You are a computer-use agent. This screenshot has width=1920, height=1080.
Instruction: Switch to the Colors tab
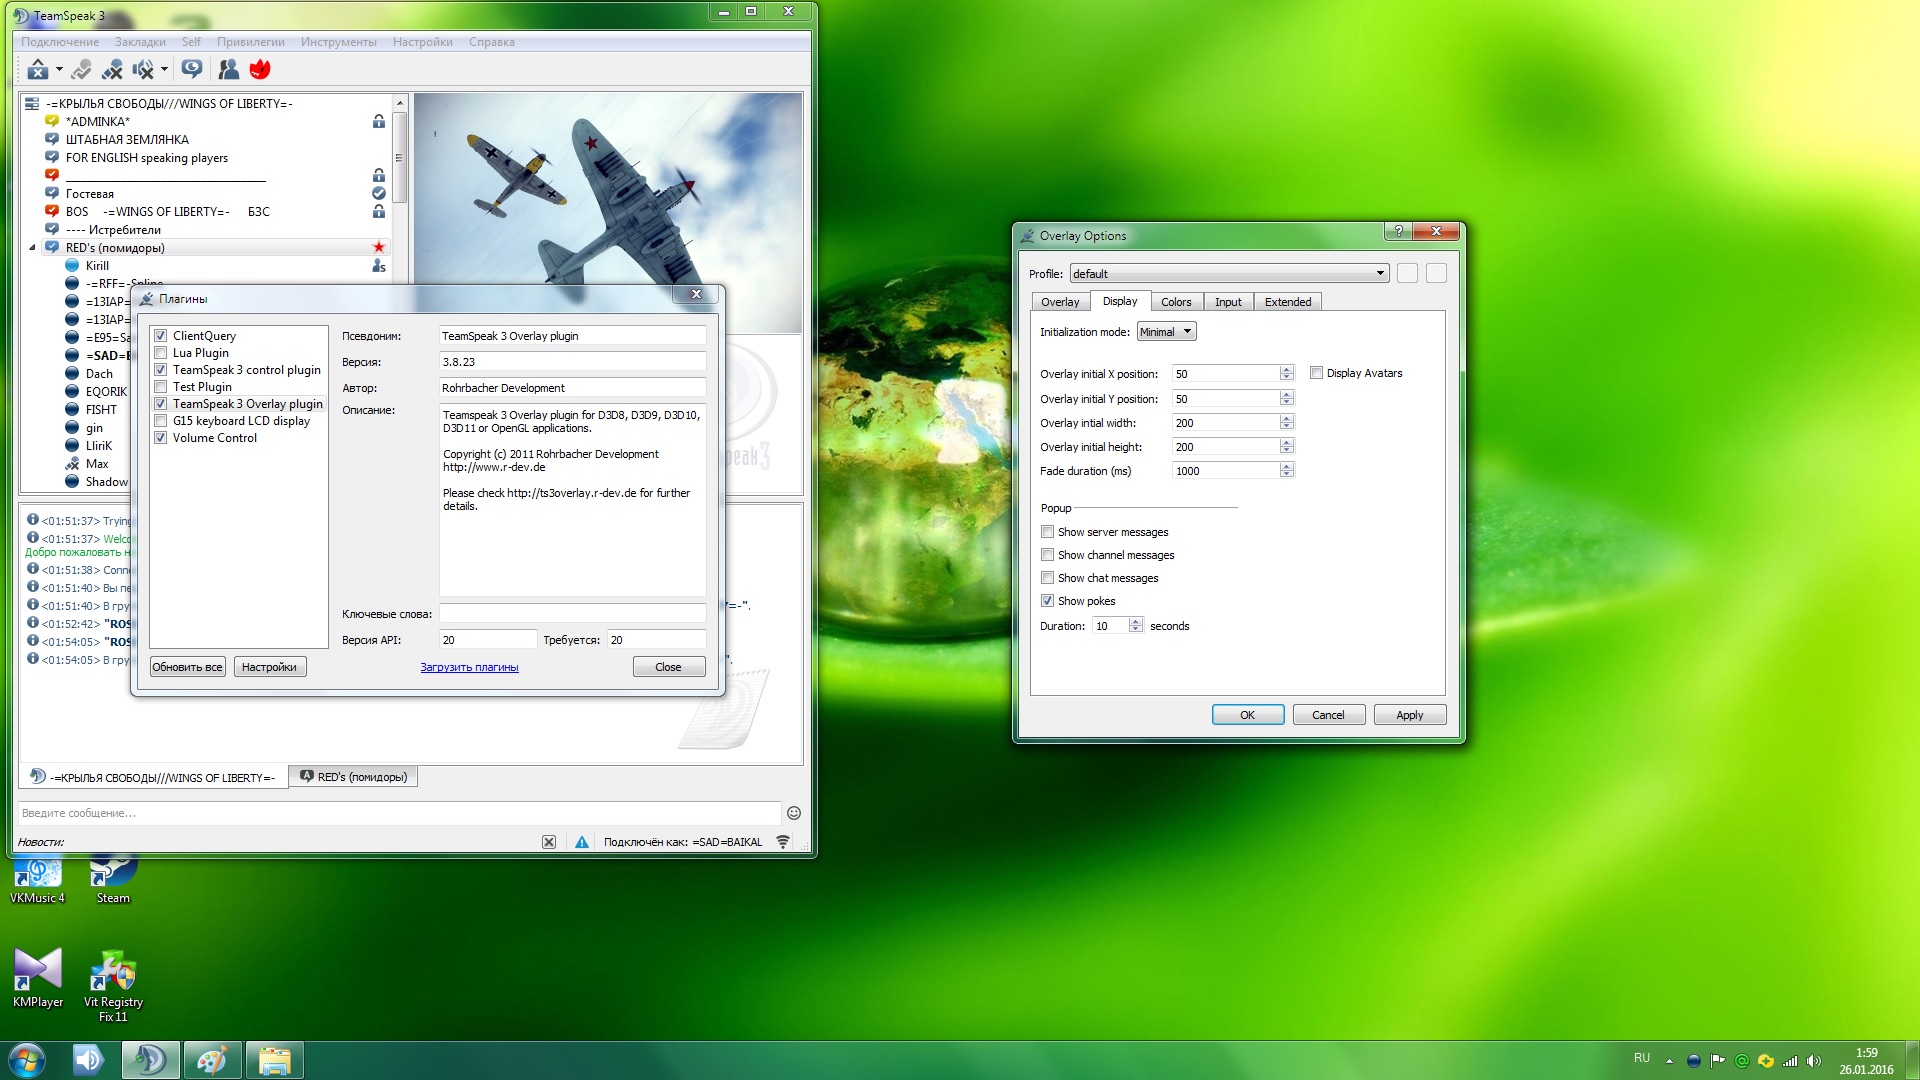1176,302
